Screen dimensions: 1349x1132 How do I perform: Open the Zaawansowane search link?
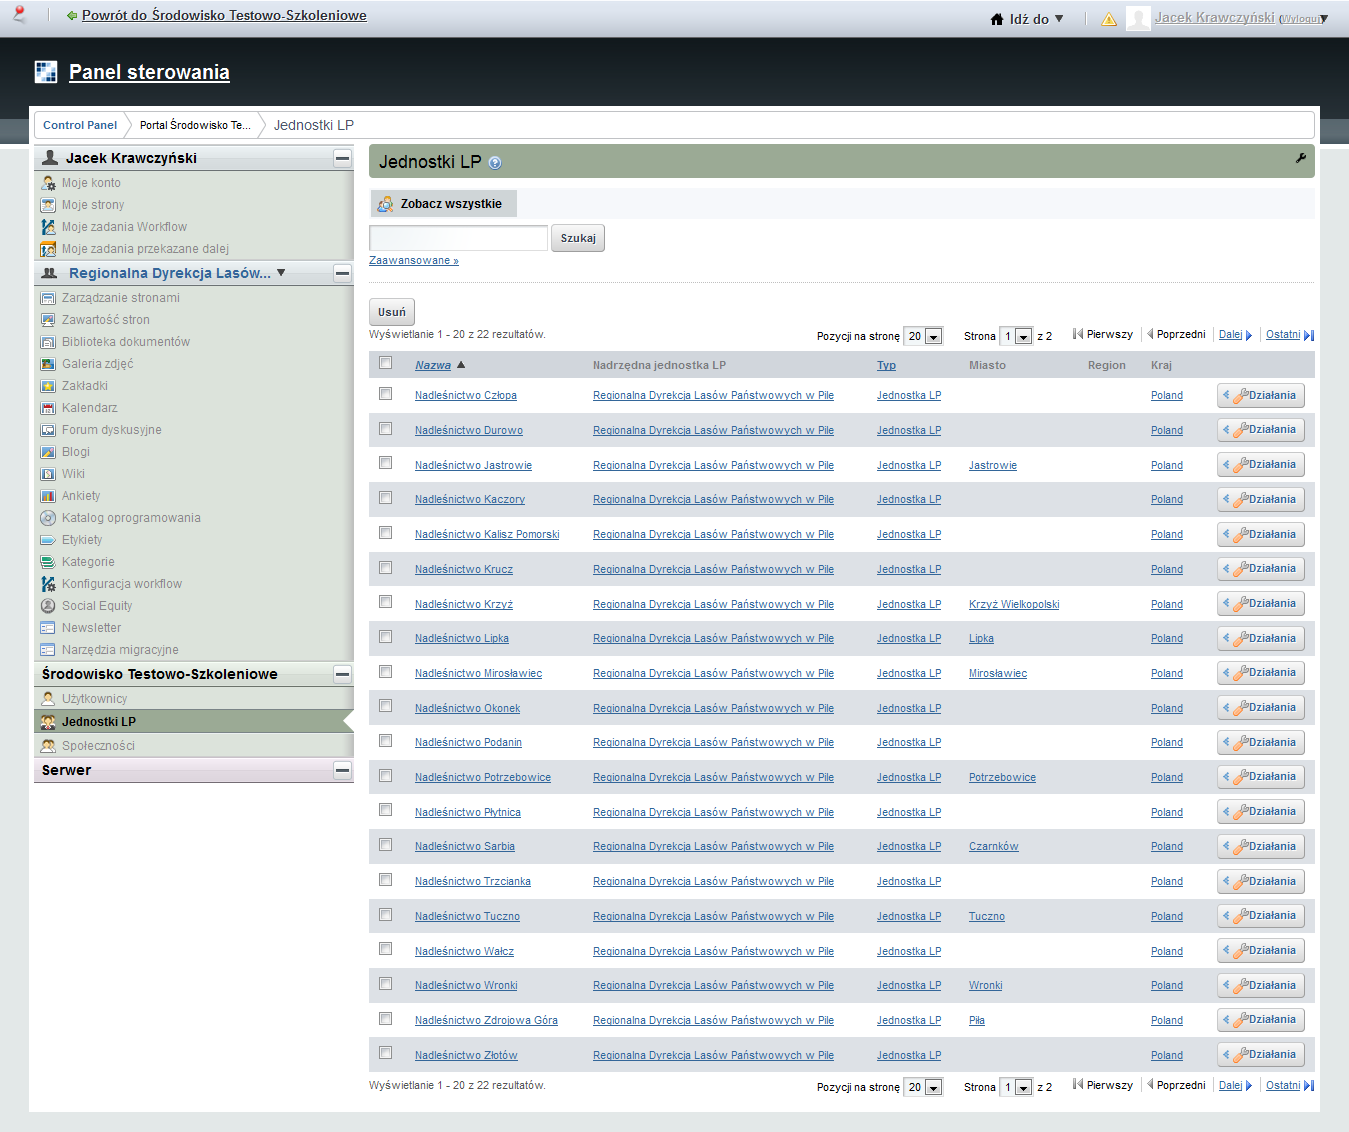pos(414,260)
